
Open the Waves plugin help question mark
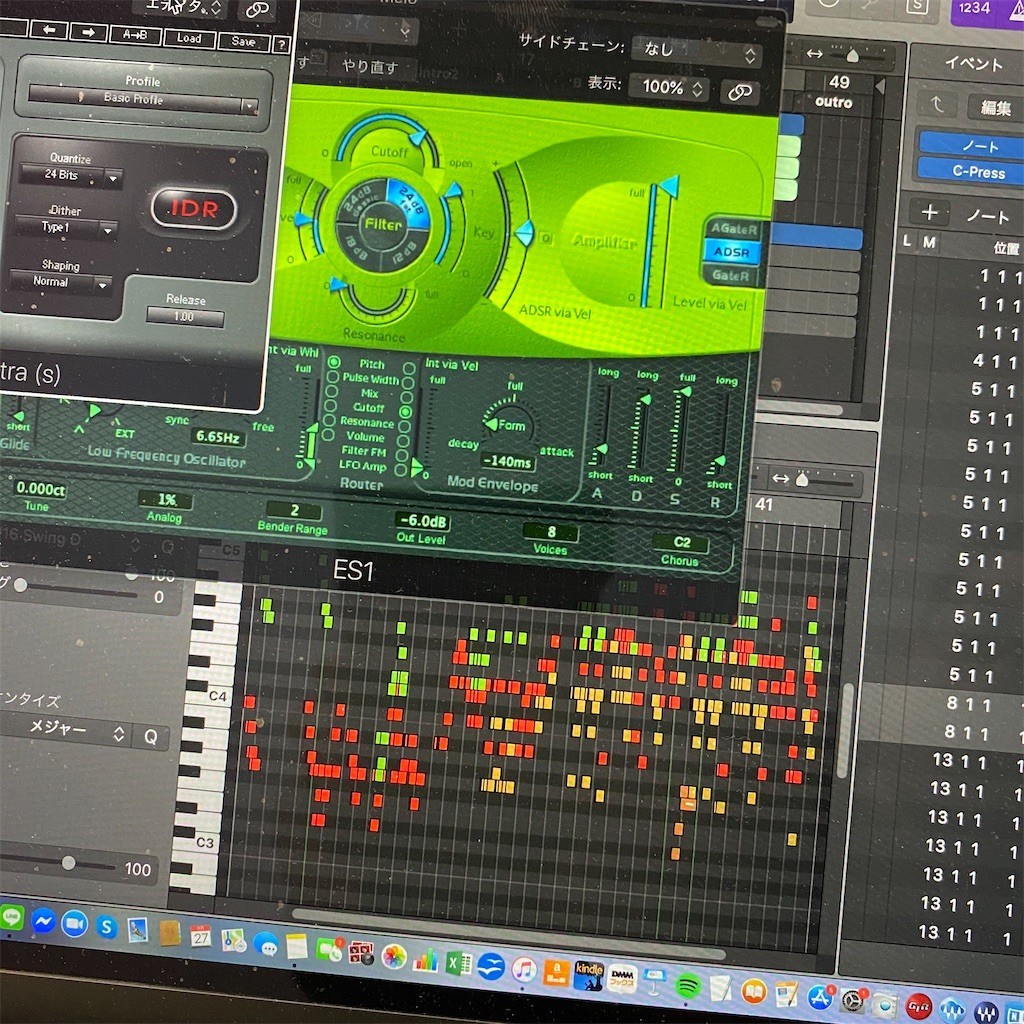[x=281, y=44]
